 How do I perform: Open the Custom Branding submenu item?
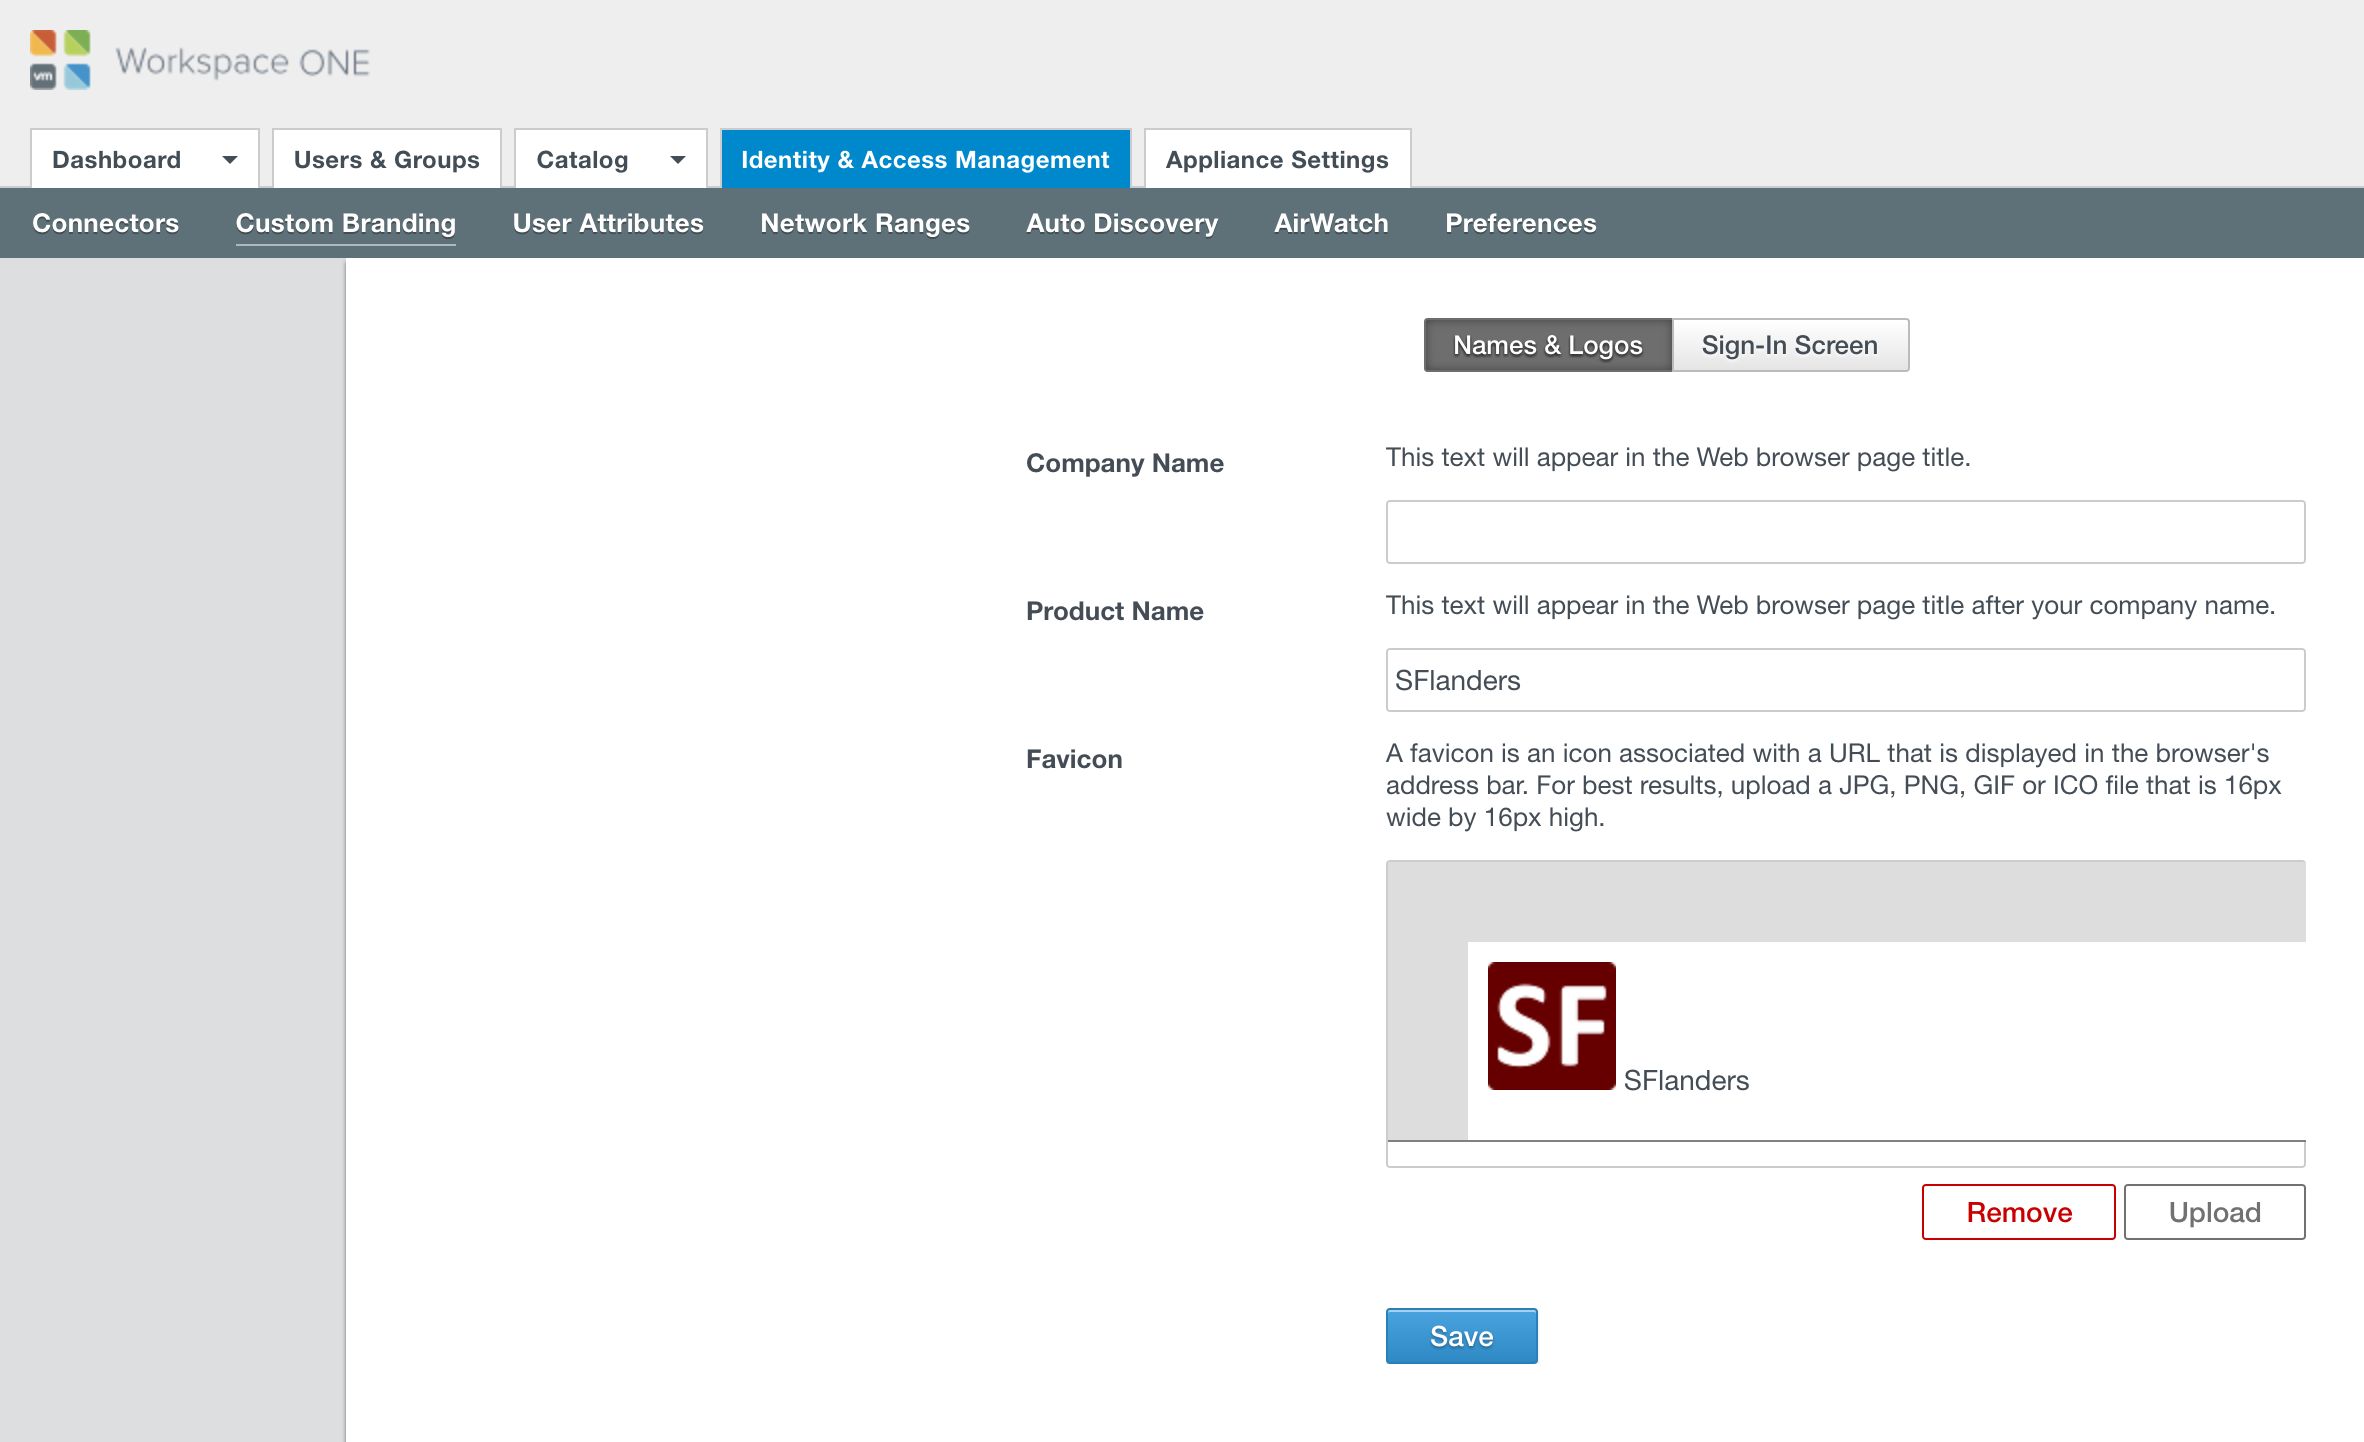pos(345,223)
